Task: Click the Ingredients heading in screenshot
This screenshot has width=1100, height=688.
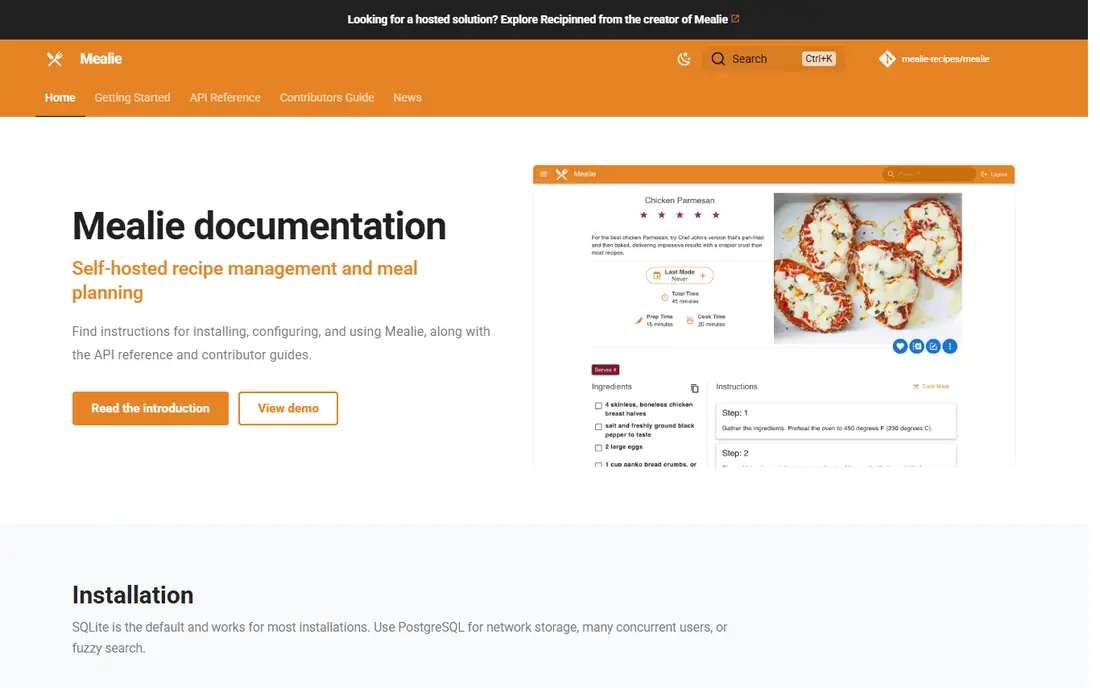Action: tap(612, 387)
